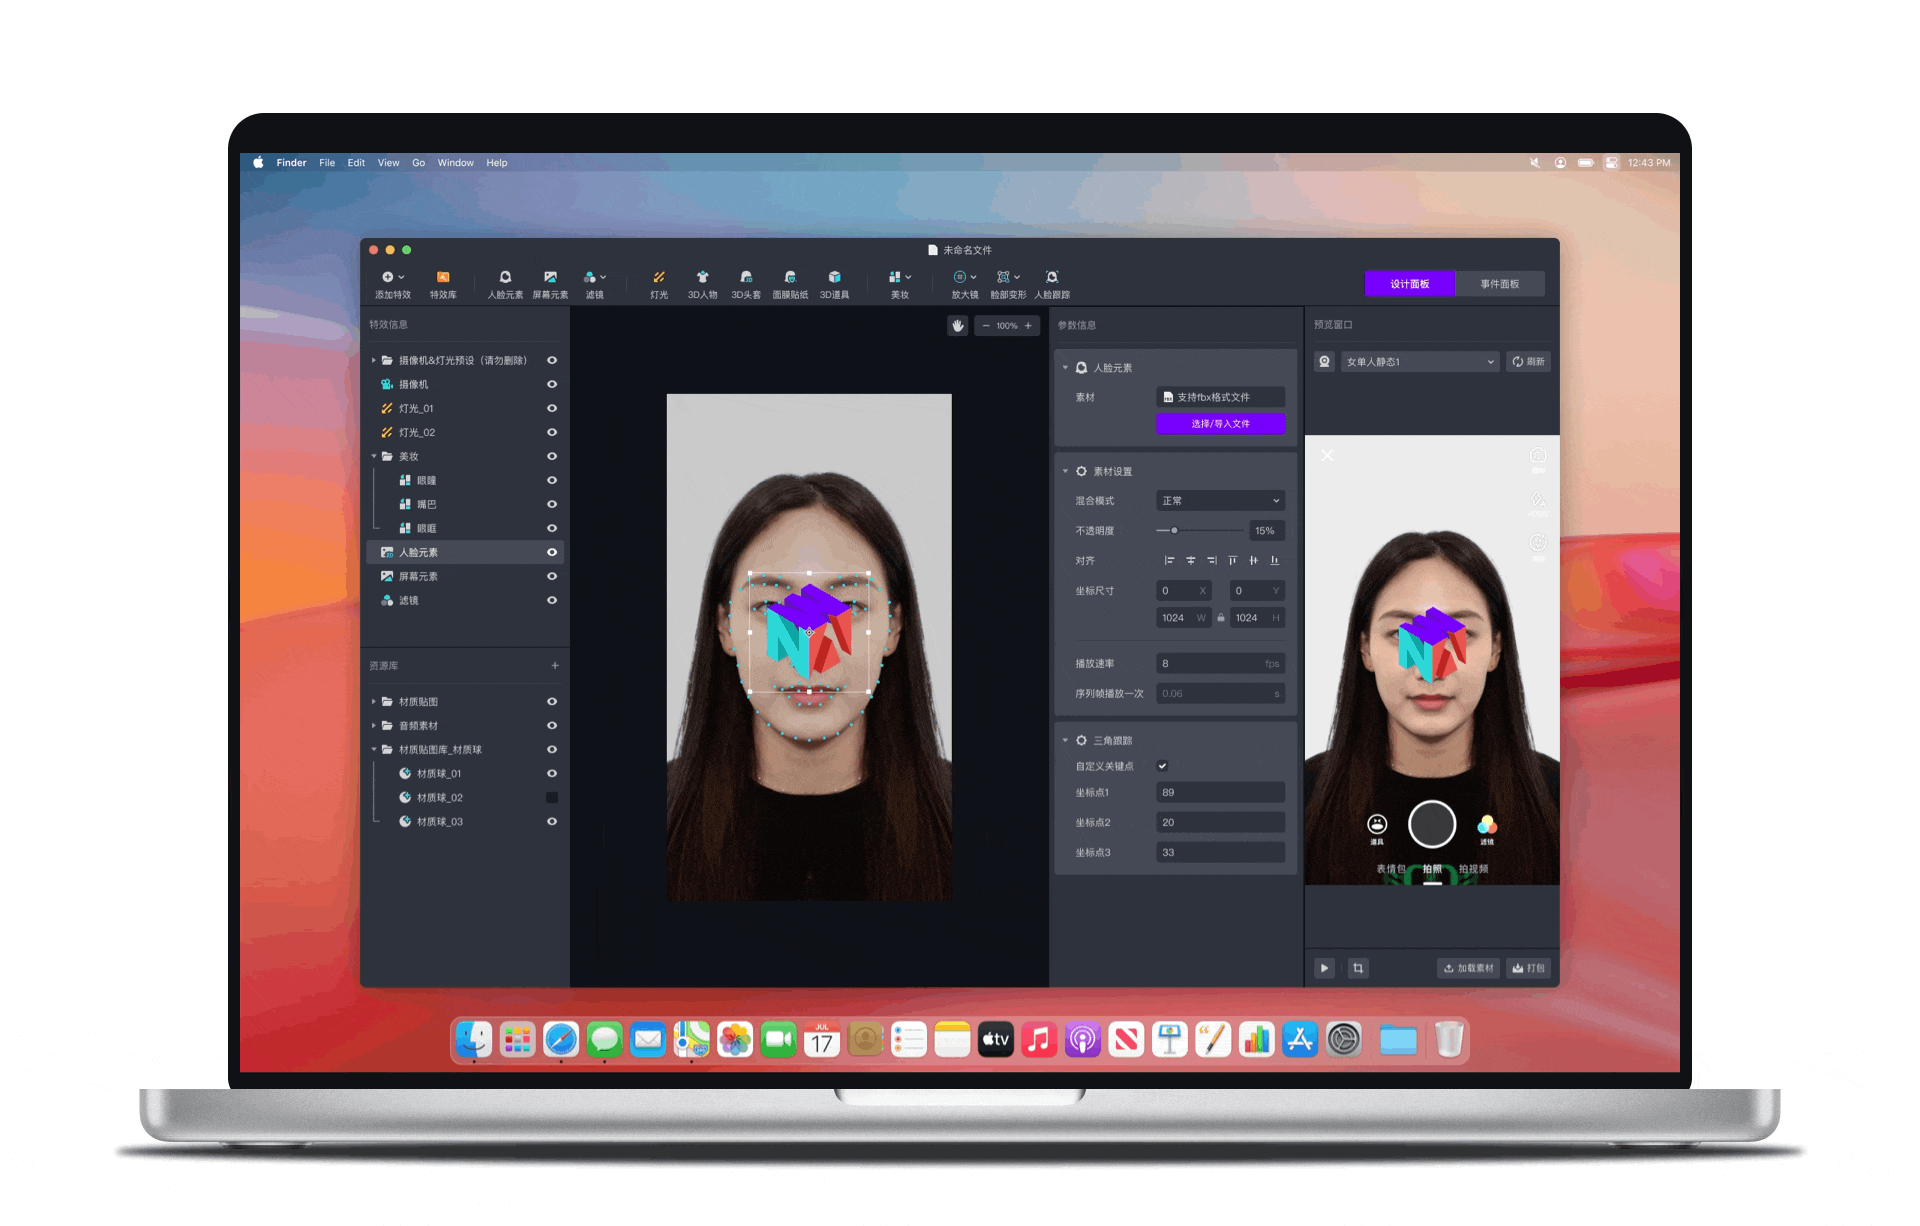Open the 女单人静态1 preview source dropdown
This screenshot has width=1920, height=1226.
tap(1419, 362)
